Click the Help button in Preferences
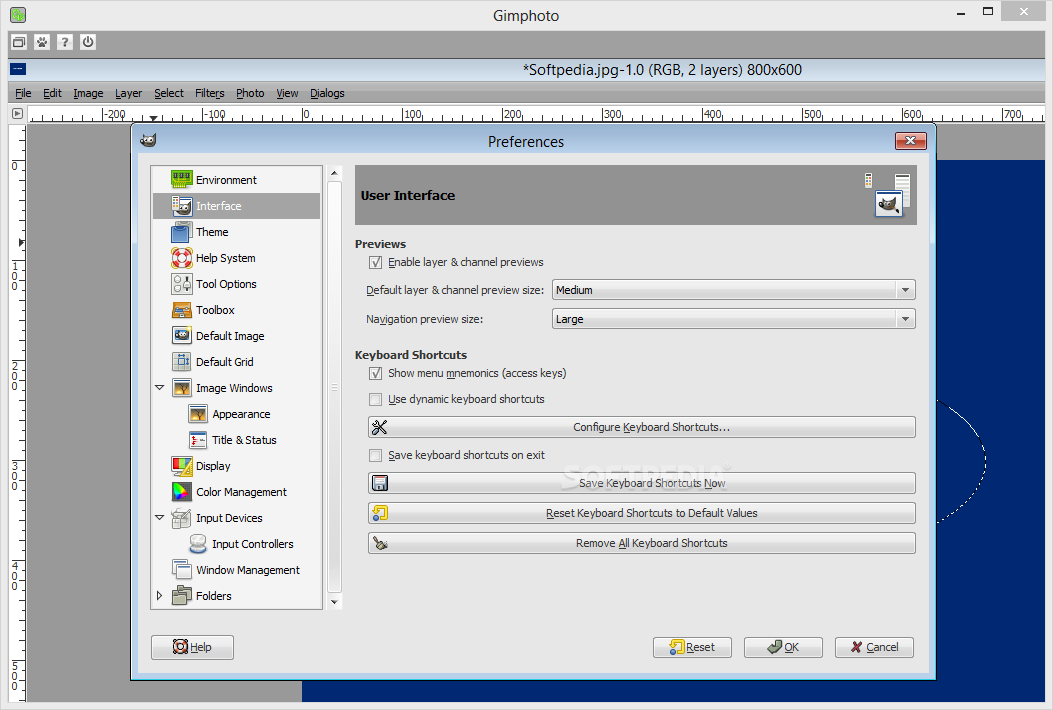The image size is (1053, 710). pyautogui.click(x=192, y=647)
